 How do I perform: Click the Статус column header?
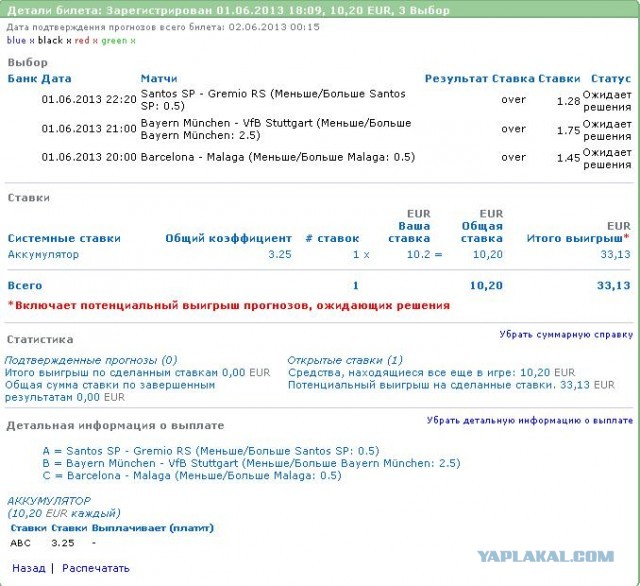(x=610, y=78)
